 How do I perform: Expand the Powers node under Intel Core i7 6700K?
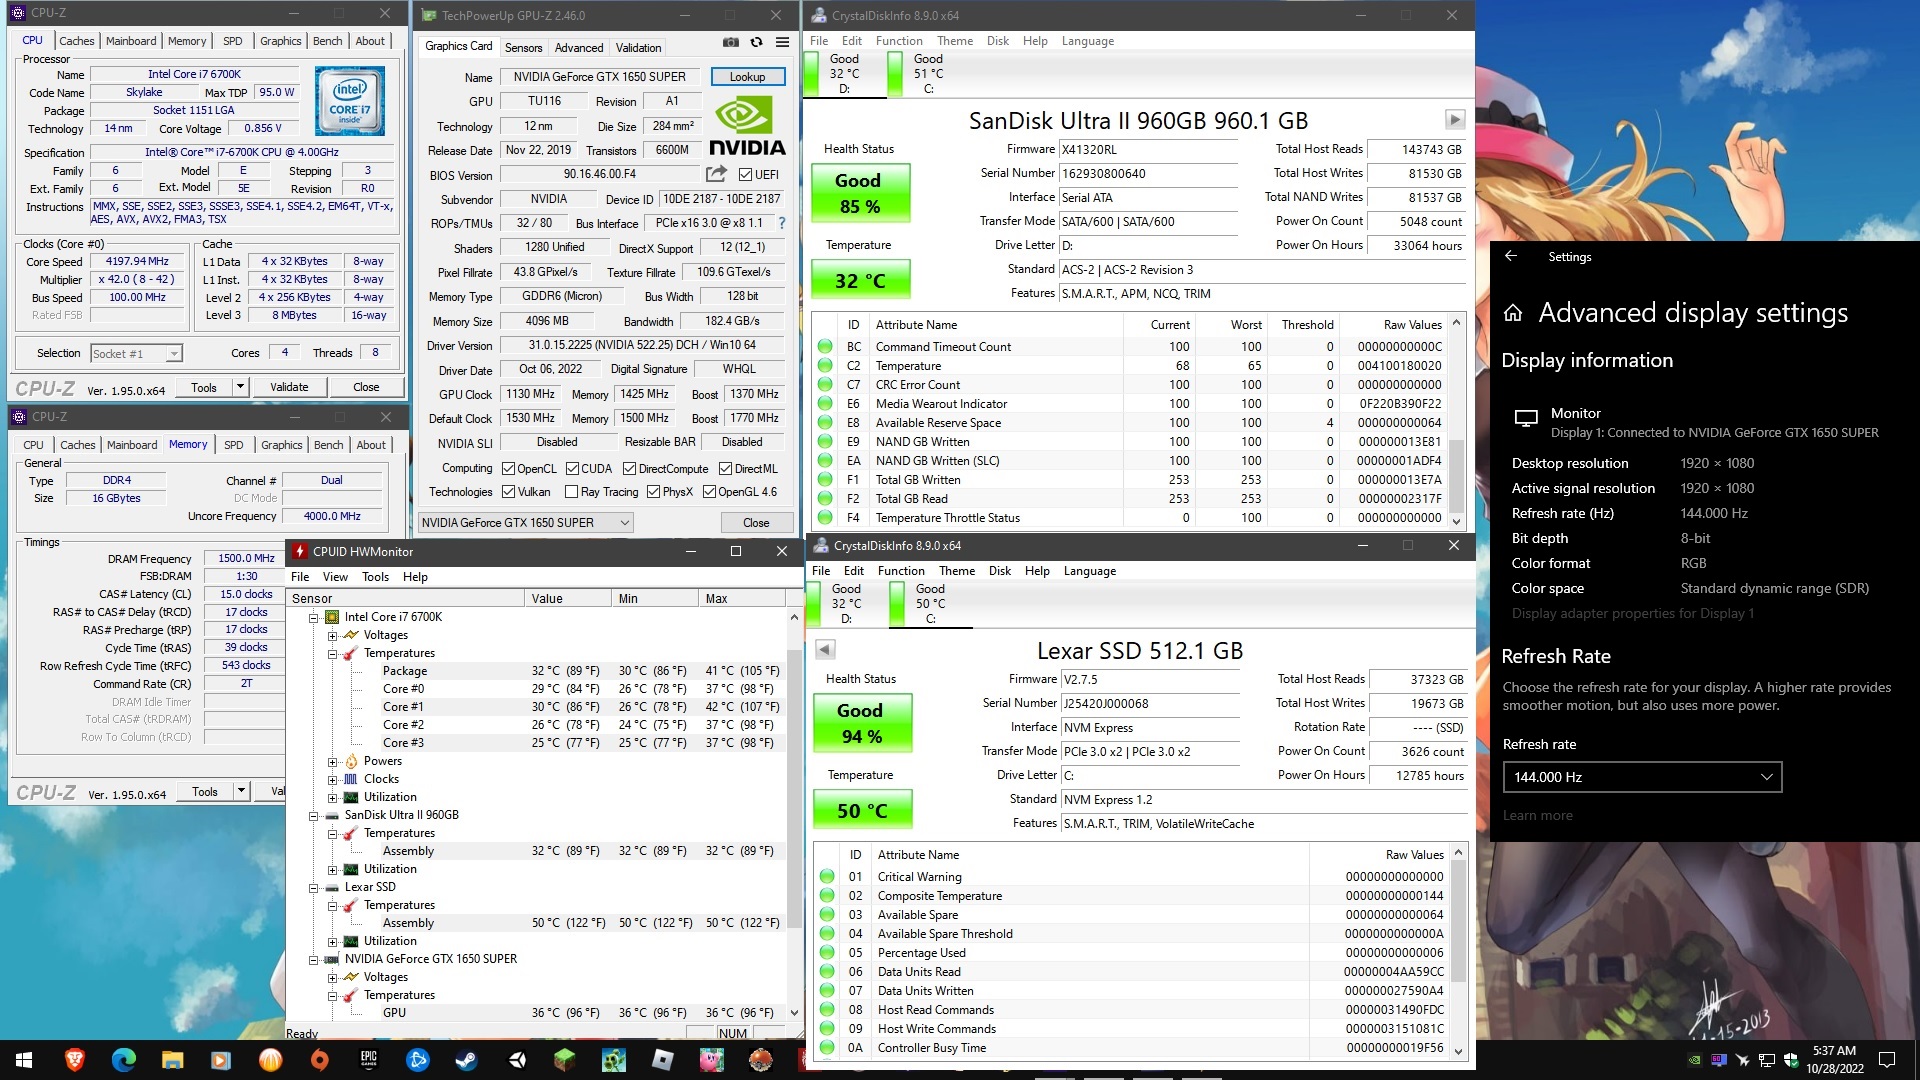click(x=332, y=760)
